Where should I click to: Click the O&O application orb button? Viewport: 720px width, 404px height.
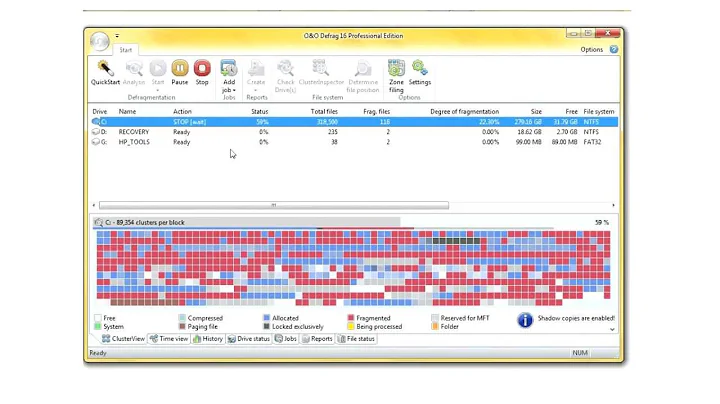point(100,41)
